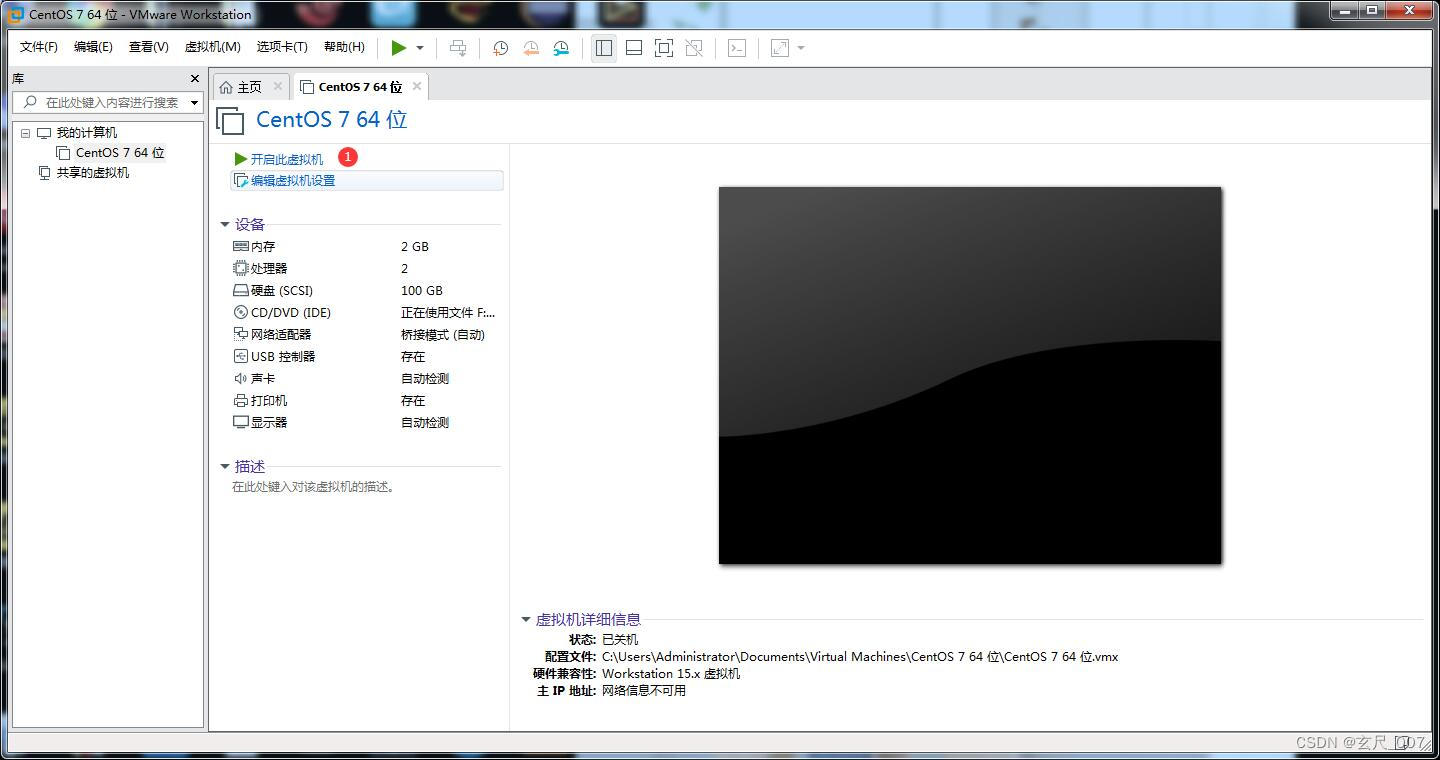Toggle thumbnail bar view icon
Image resolution: width=1440 pixels, height=760 pixels.
tap(634, 48)
